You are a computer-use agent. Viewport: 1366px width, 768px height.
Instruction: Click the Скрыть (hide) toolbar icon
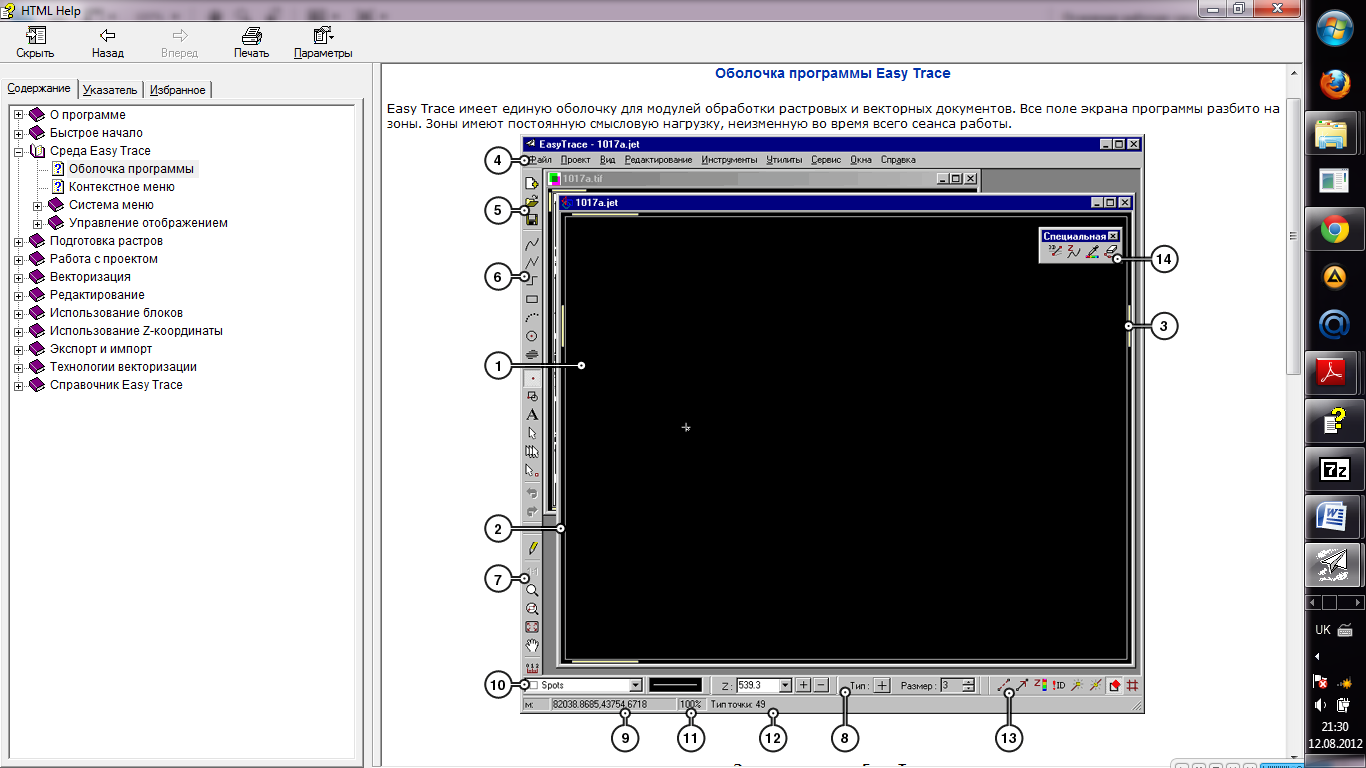(35, 36)
